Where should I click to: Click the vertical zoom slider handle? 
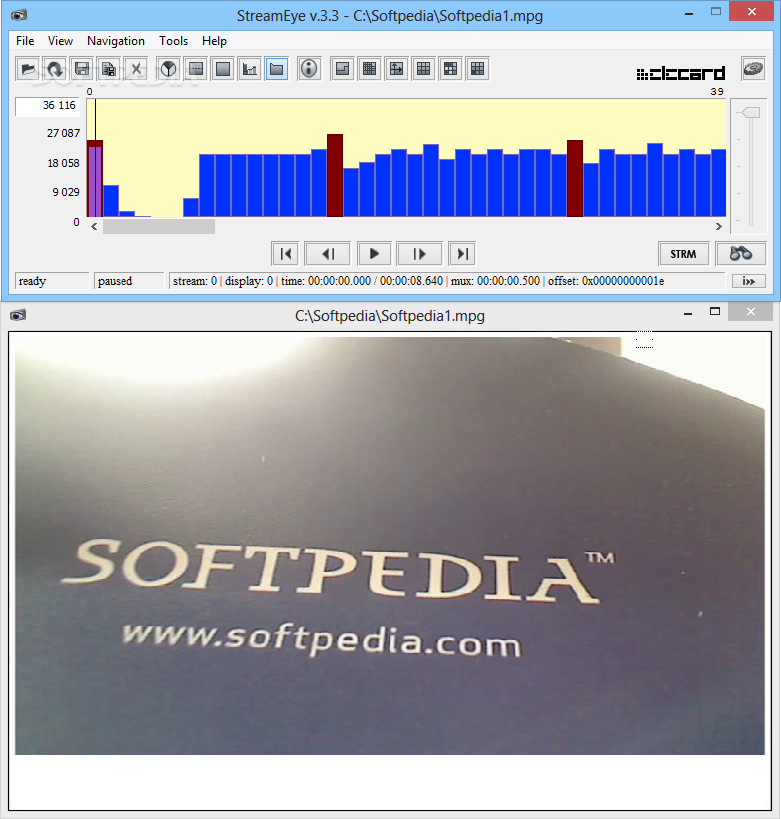[x=751, y=112]
